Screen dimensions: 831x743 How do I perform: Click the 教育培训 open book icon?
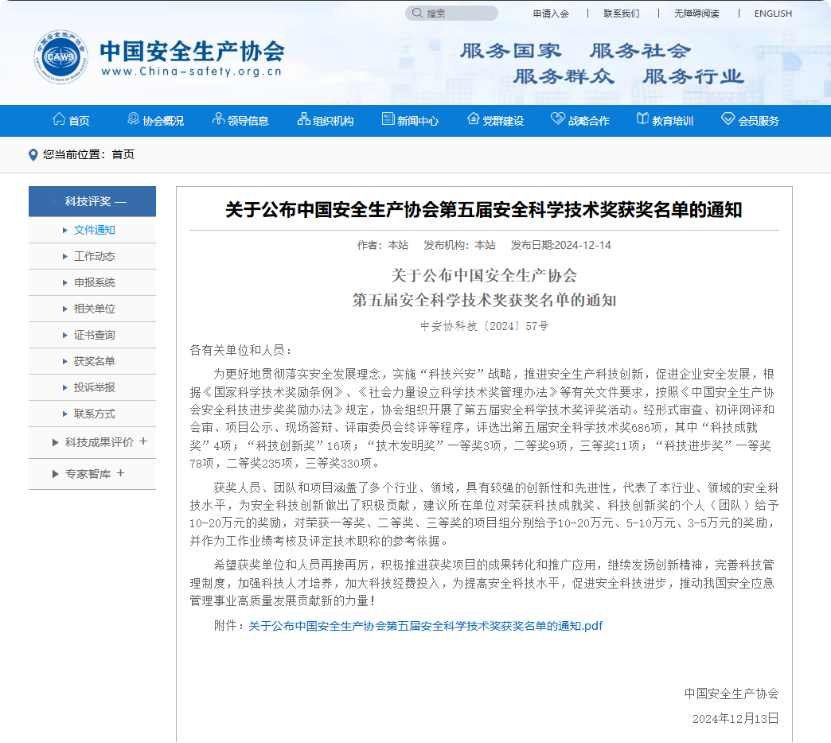coord(643,120)
